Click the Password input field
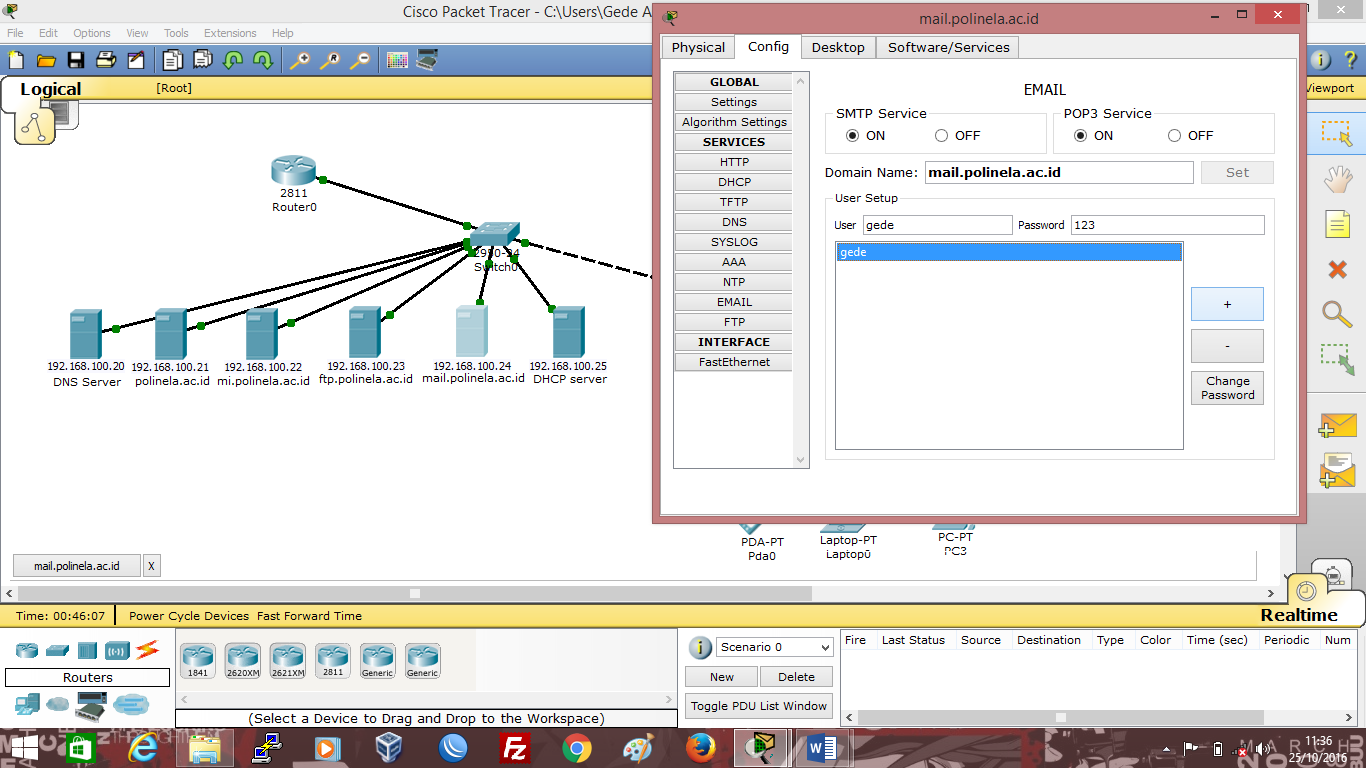 tap(1167, 225)
